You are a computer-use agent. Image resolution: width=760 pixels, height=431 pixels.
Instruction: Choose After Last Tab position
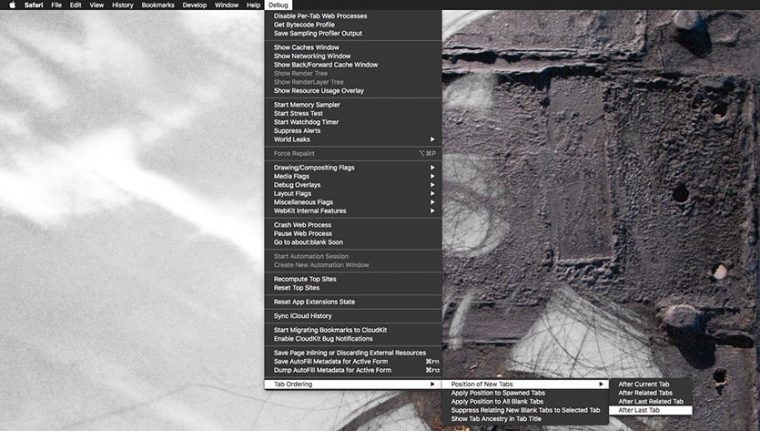650,410
